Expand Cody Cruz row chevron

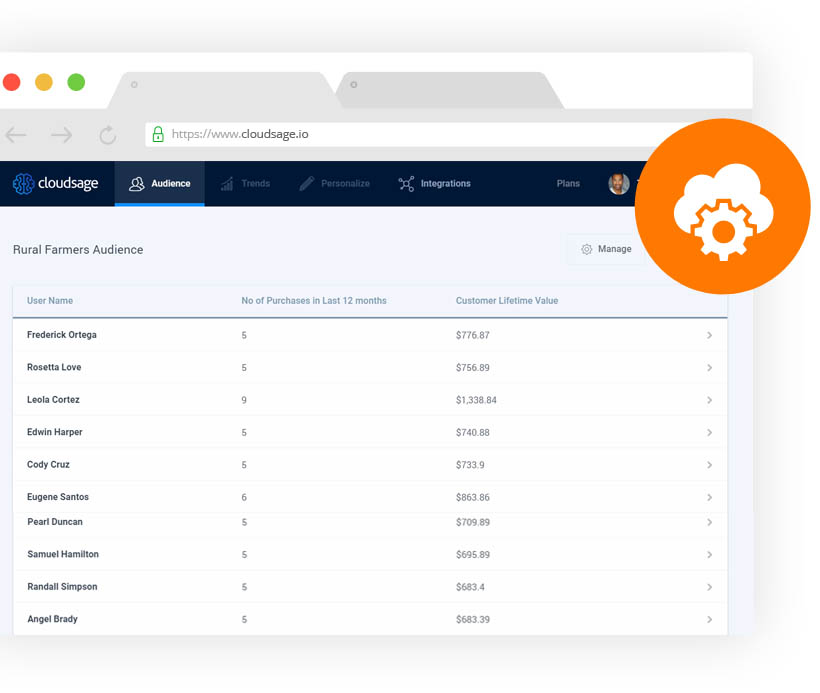coord(709,465)
